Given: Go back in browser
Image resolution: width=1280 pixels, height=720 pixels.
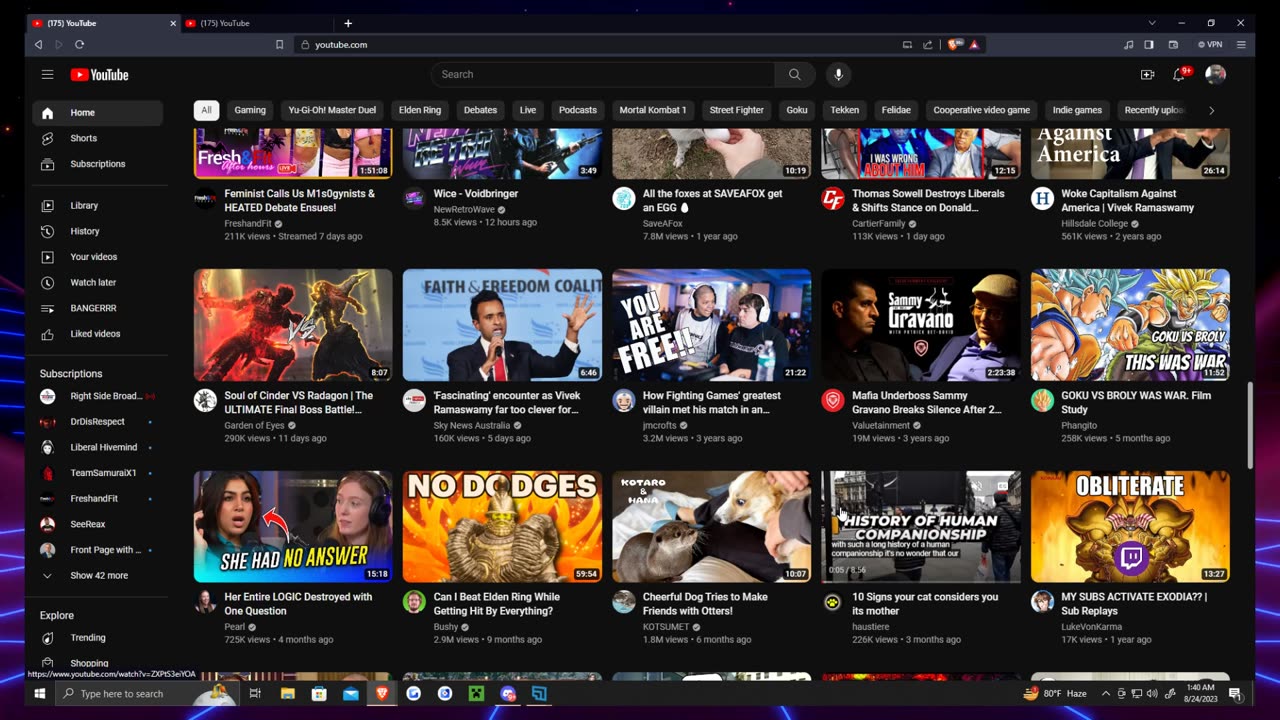Looking at the screenshot, I should click(x=38, y=45).
